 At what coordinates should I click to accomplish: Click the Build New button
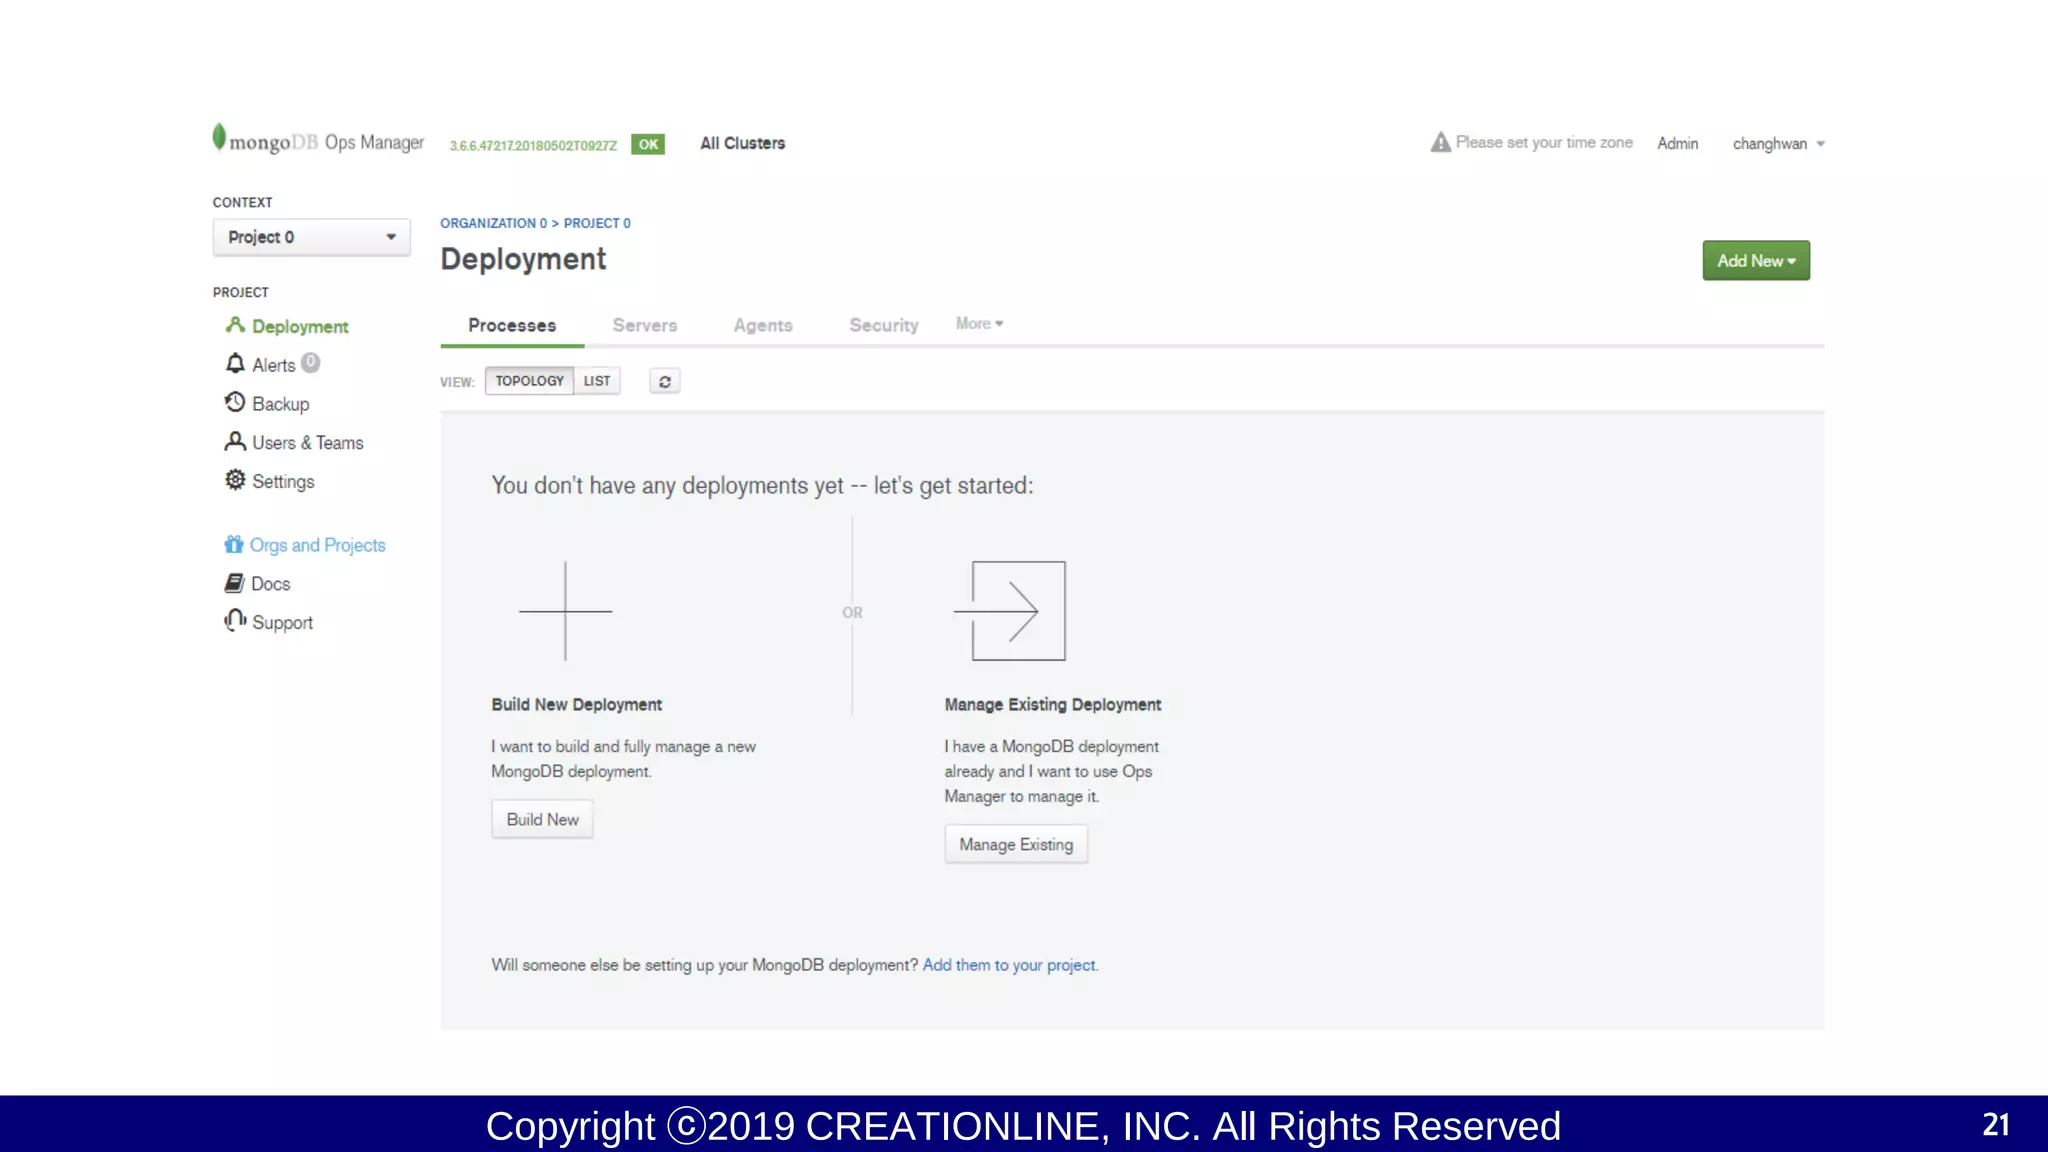tap(542, 819)
